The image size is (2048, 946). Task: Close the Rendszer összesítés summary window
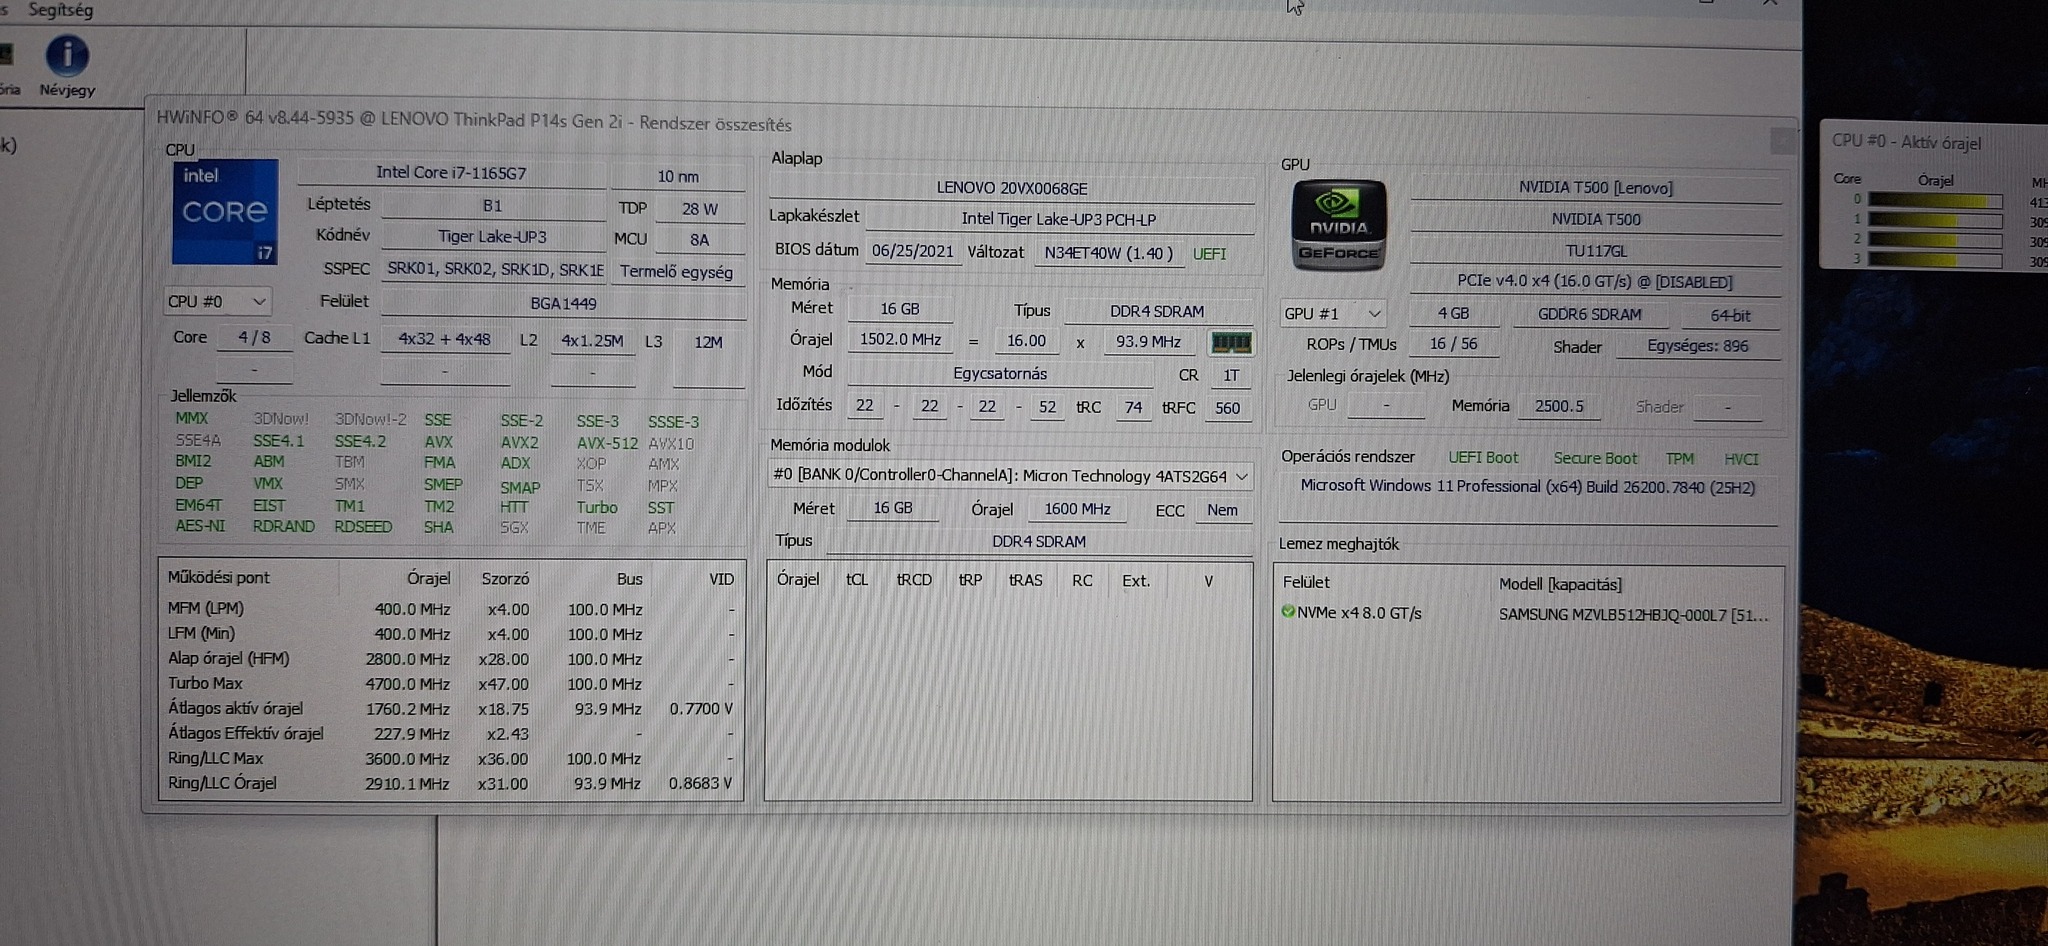pos(1781,141)
